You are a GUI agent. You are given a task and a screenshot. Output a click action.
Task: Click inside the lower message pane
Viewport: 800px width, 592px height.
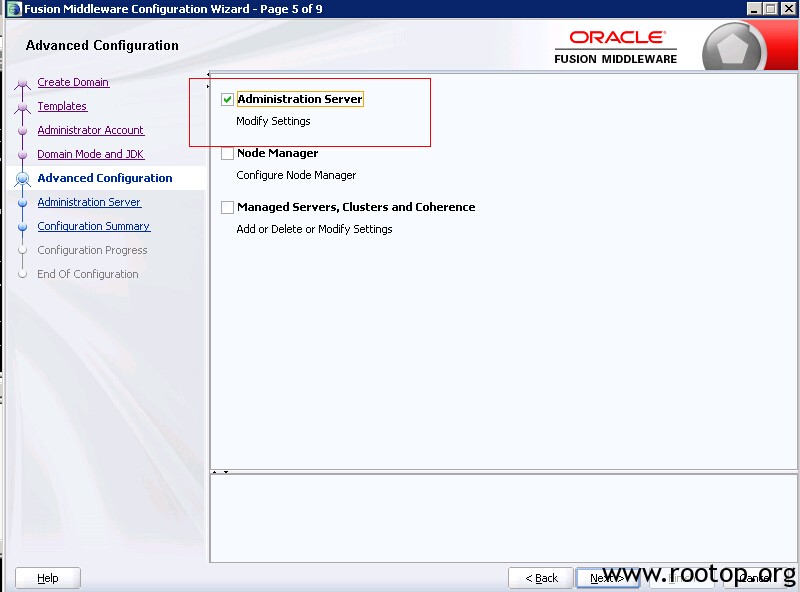pyautogui.click(x=503, y=518)
